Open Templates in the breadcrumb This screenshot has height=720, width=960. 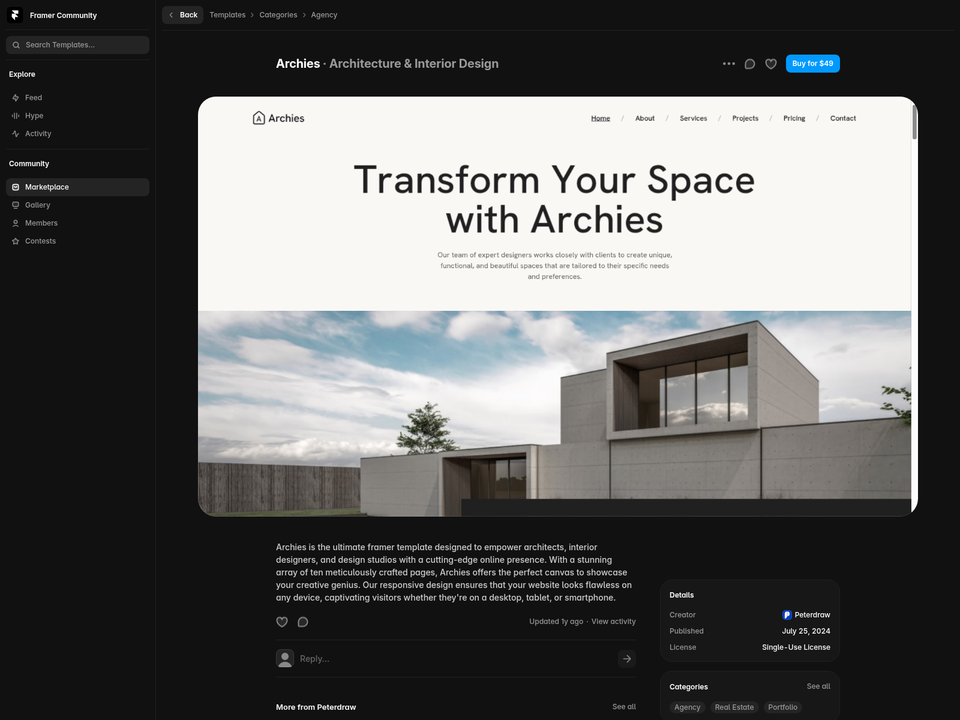227,15
